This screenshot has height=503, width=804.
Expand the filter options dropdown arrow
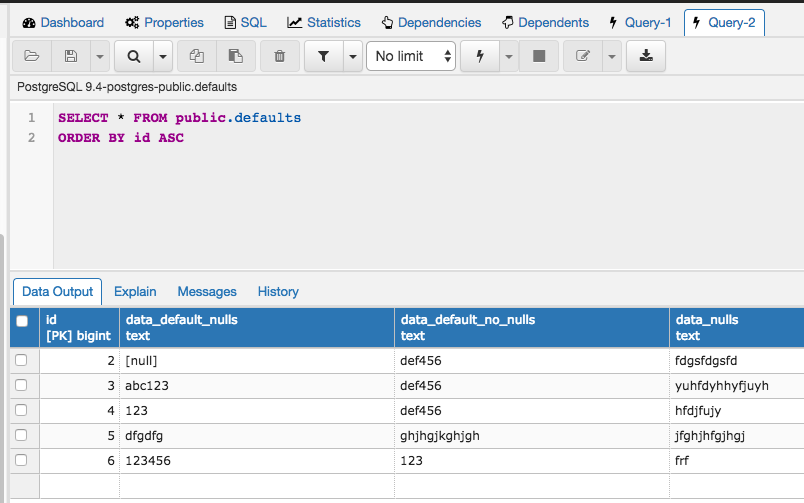point(352,57)
